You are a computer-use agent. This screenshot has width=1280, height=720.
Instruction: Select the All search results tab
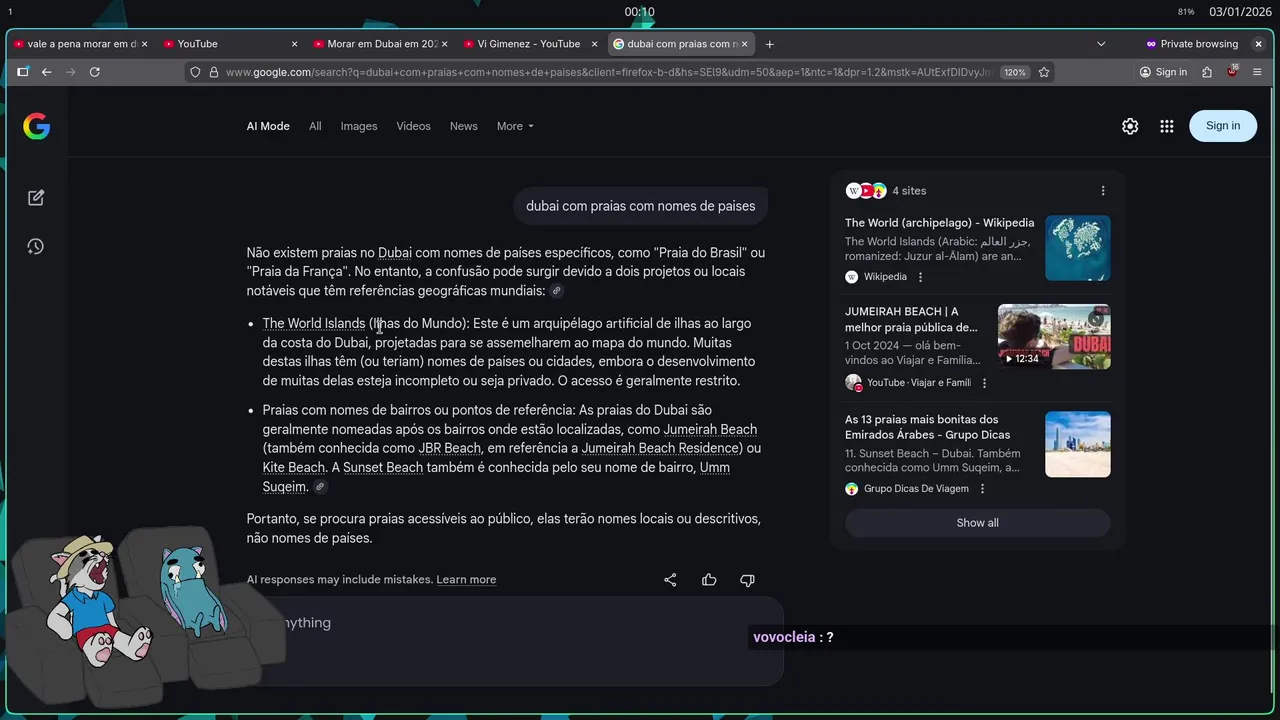[x=315, y=126]
